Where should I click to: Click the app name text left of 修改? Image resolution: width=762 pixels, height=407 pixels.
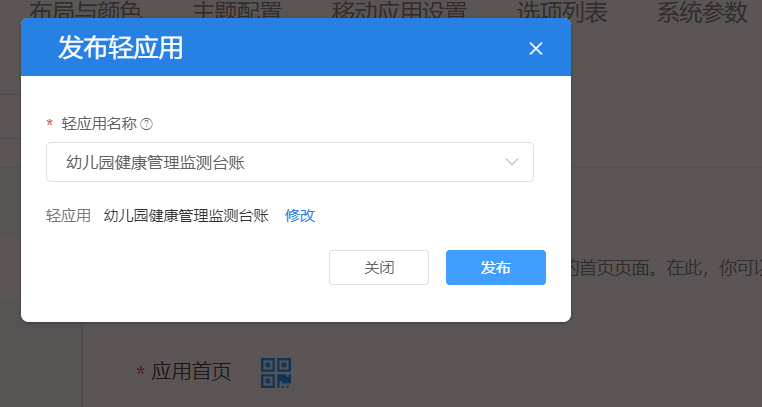[186, 216]
